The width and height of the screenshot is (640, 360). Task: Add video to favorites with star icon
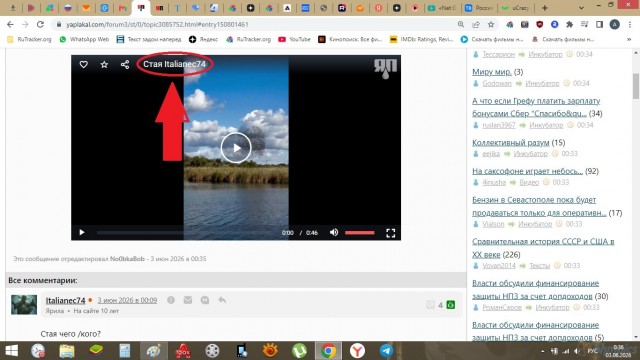point(104,64)
